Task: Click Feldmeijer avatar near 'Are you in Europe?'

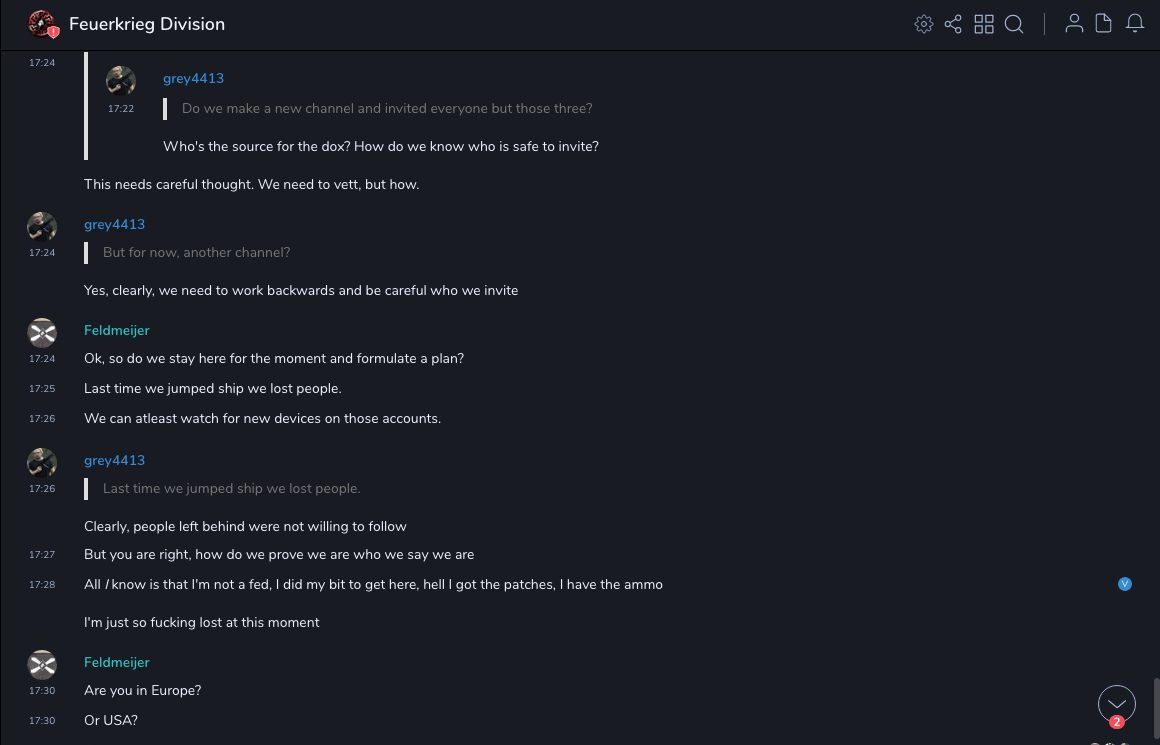Action: (42, 664)
